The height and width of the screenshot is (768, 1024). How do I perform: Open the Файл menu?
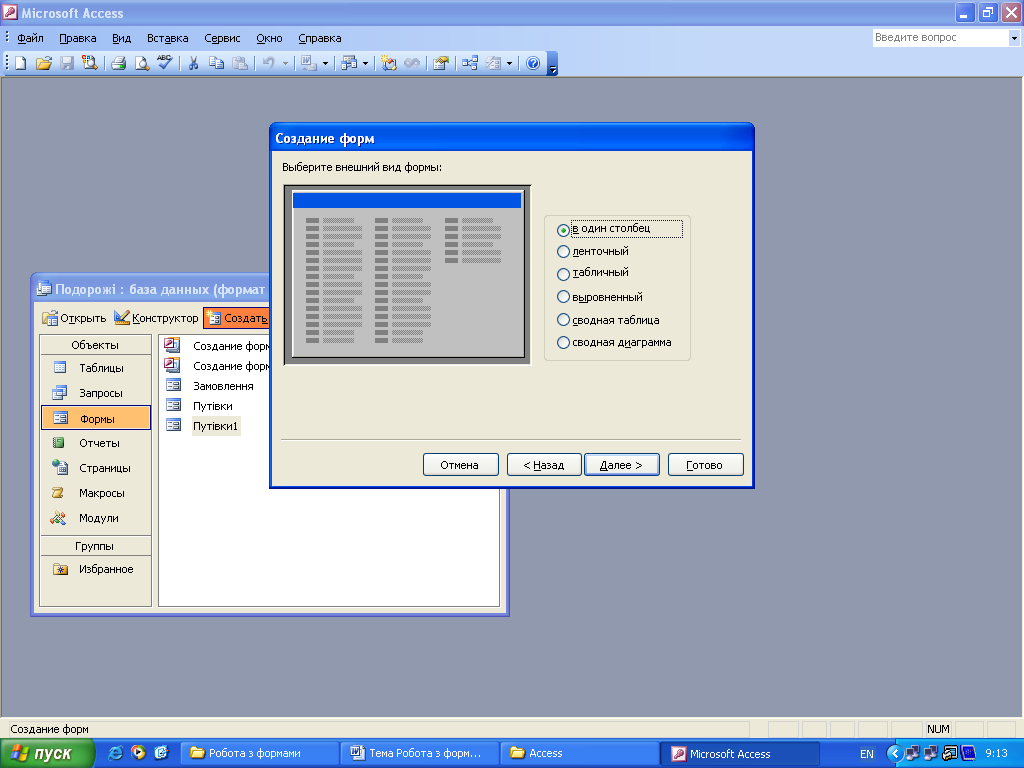[x=30, y=38]
